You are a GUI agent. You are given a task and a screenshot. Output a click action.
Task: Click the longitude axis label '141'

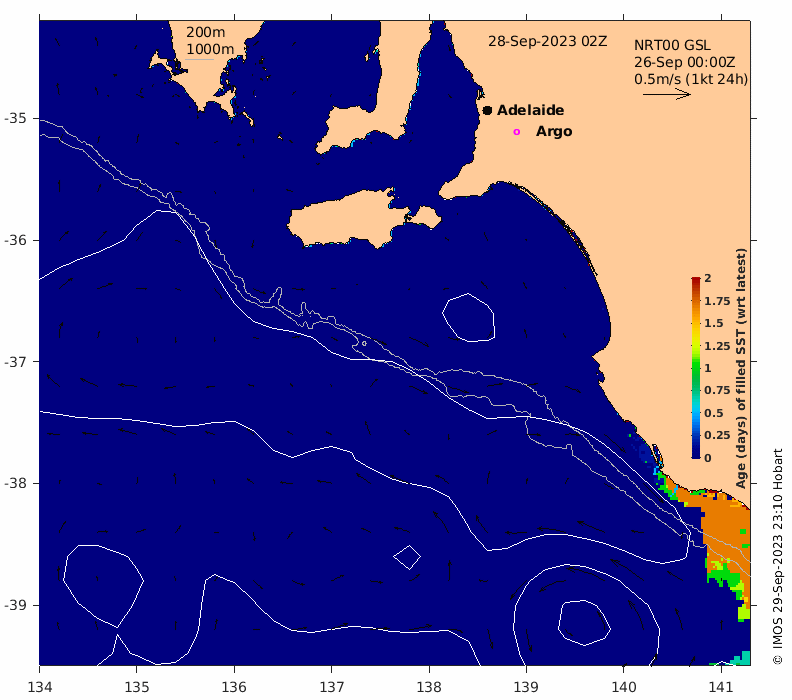721,687
